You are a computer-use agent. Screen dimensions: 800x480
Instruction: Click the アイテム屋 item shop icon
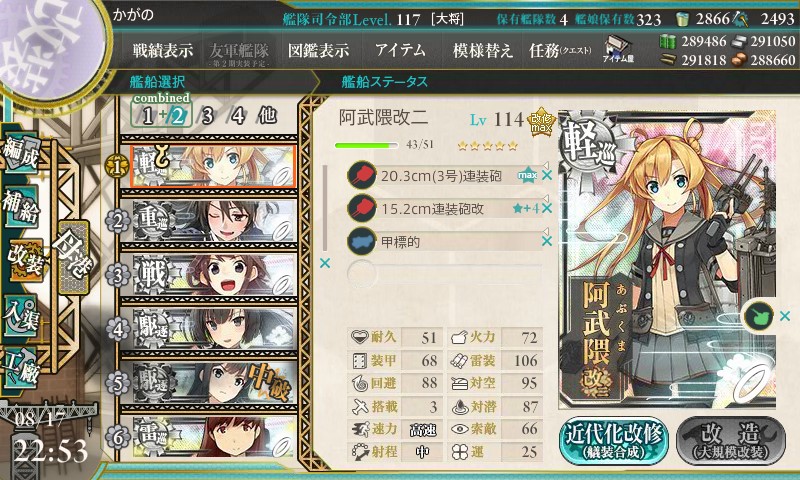tap(618, 49)
